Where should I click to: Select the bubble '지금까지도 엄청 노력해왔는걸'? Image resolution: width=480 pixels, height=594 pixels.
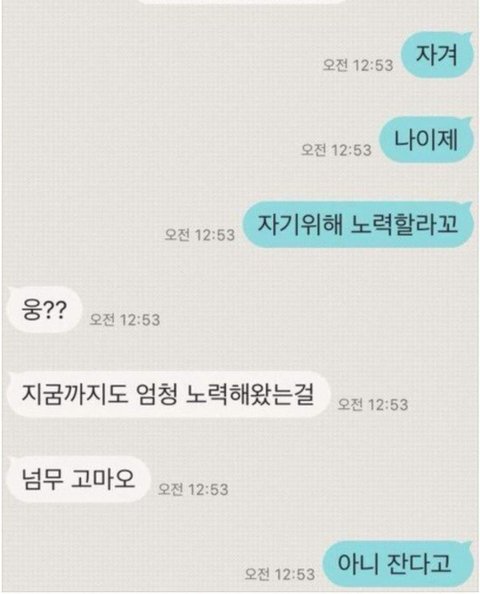coord(168,395)
